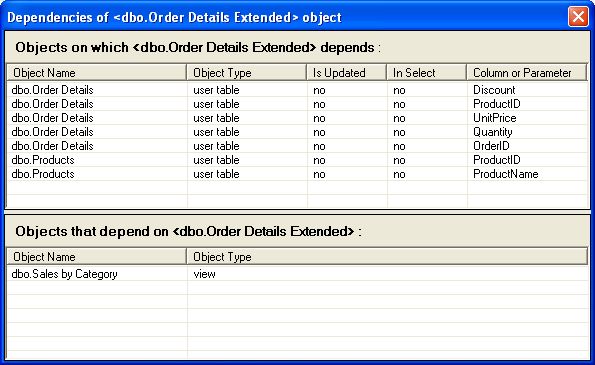Select the dbo.Sales by Category entry

coord(65,274)
